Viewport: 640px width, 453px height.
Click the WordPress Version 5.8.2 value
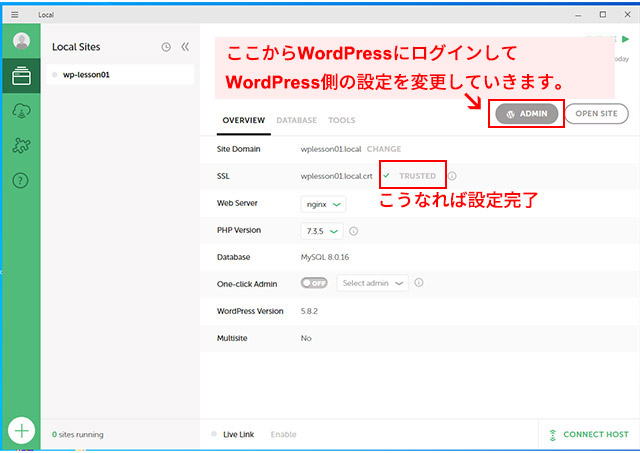point(309,311)
